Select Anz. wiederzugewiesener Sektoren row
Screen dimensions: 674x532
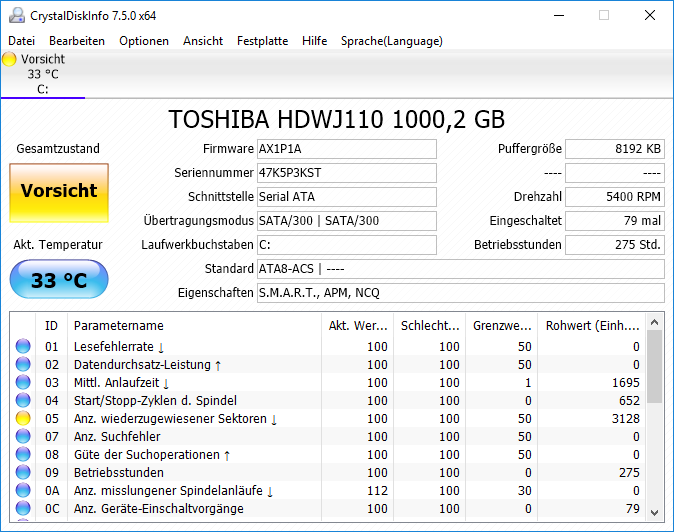pyautogui.click(x=328, y=419)
